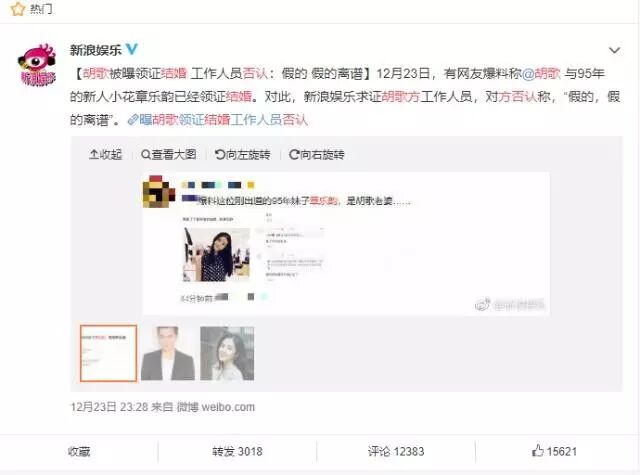Select the smiling woman thumbnail
The height and width of the screenshot is (475, 640).
227,353
